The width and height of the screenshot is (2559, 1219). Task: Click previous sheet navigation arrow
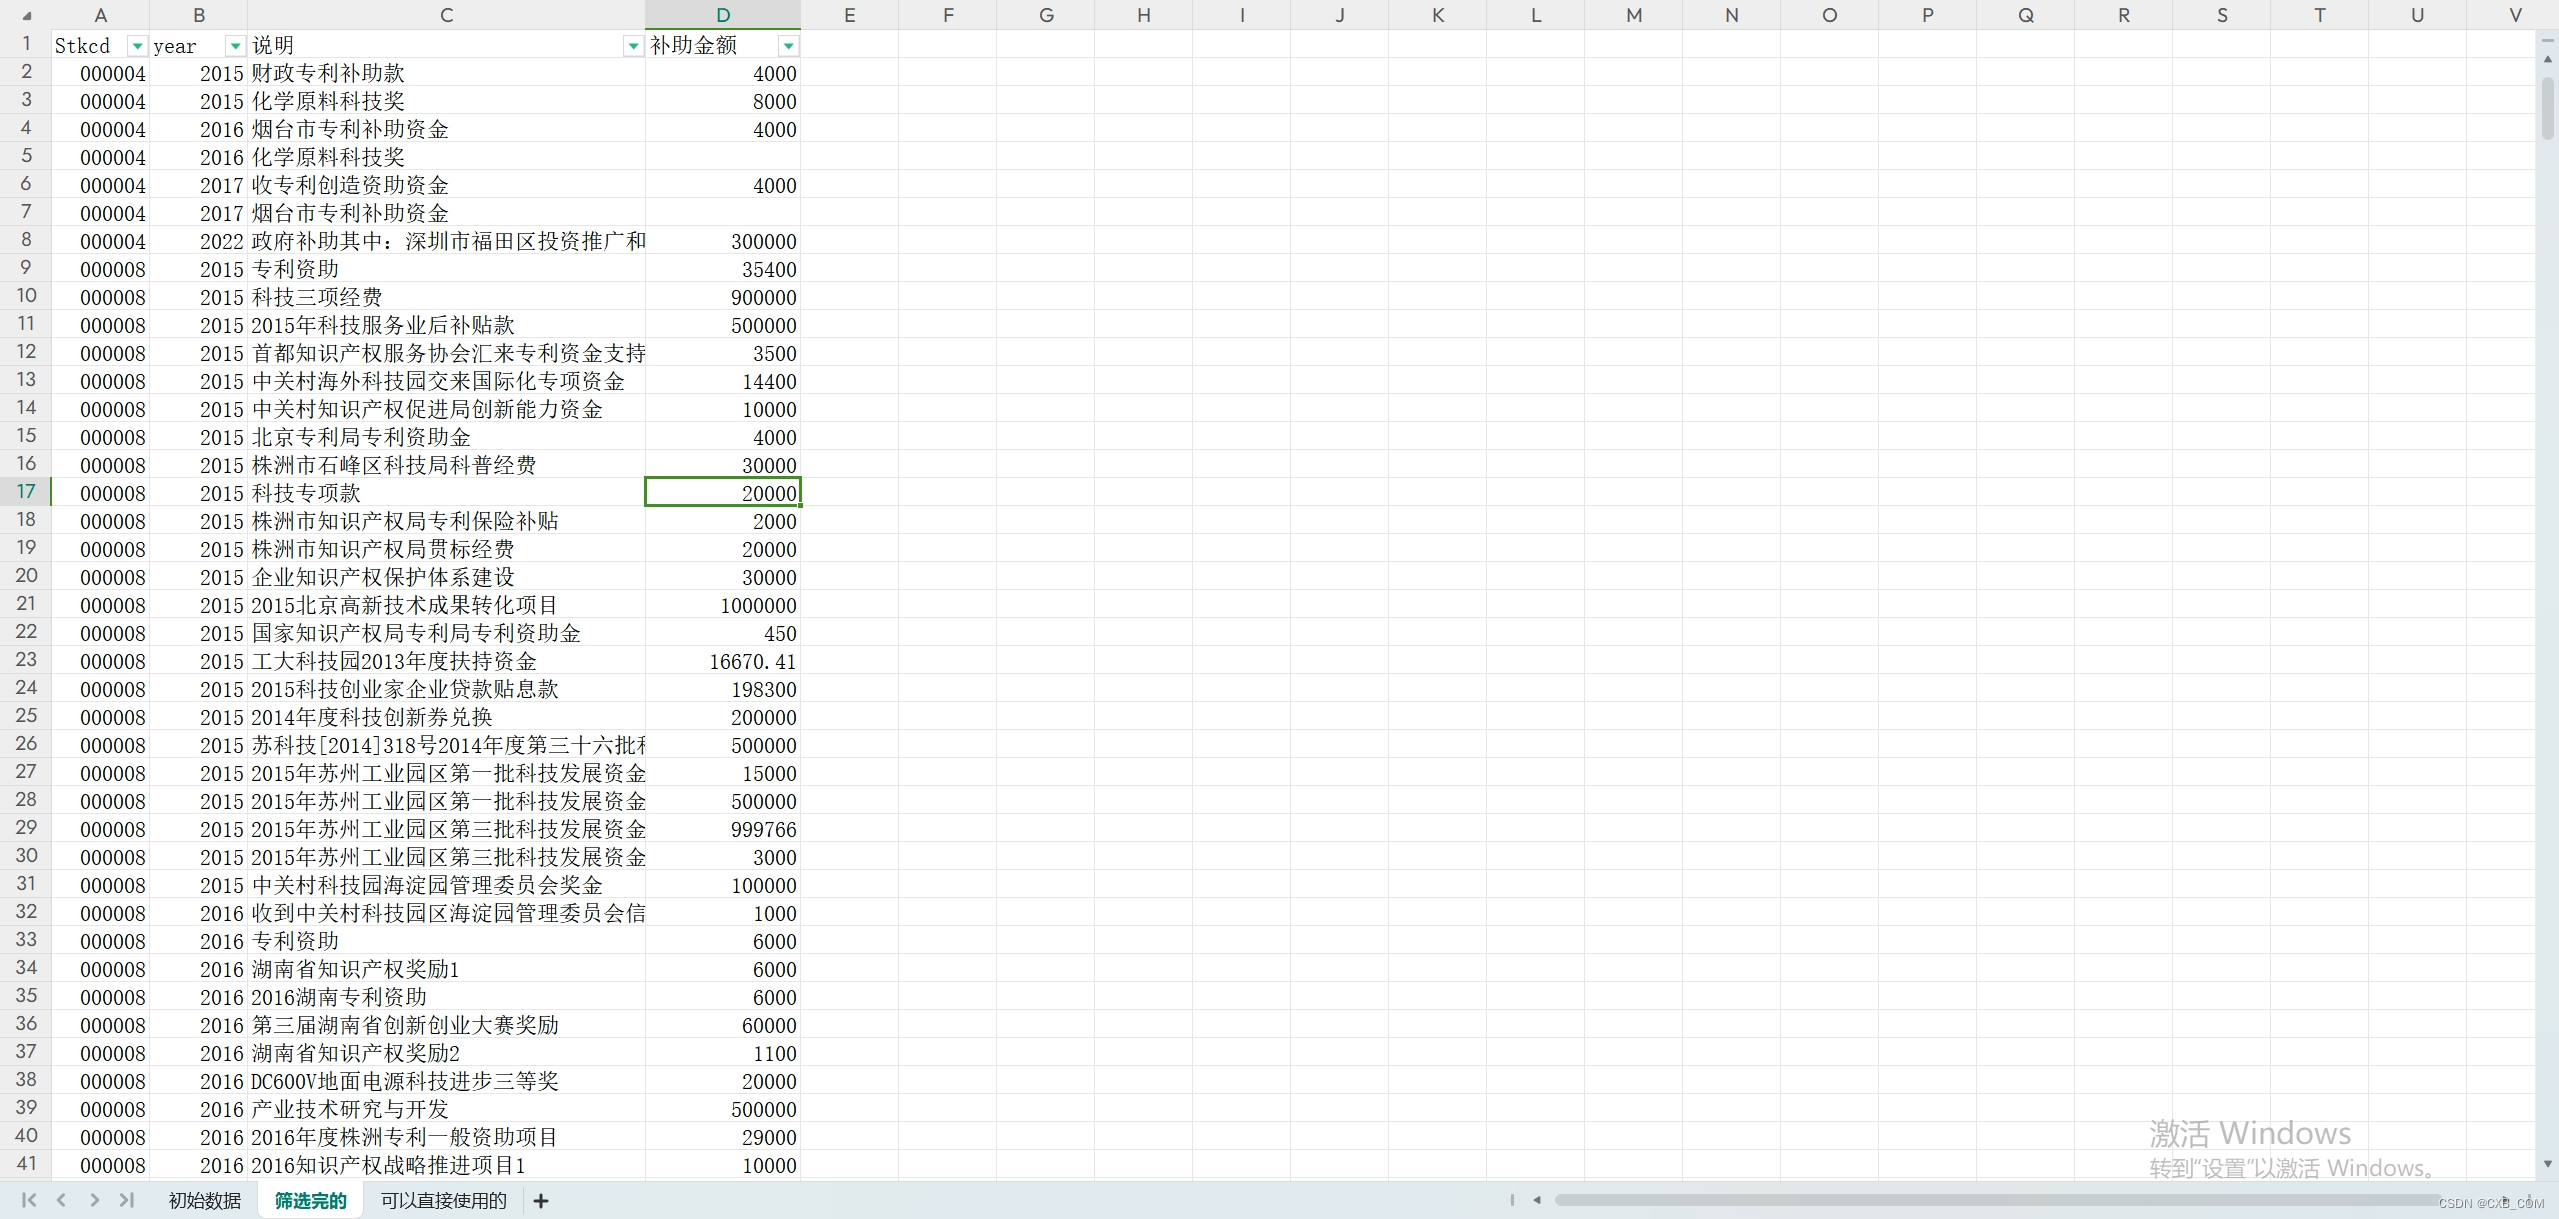pos(61,1200)
